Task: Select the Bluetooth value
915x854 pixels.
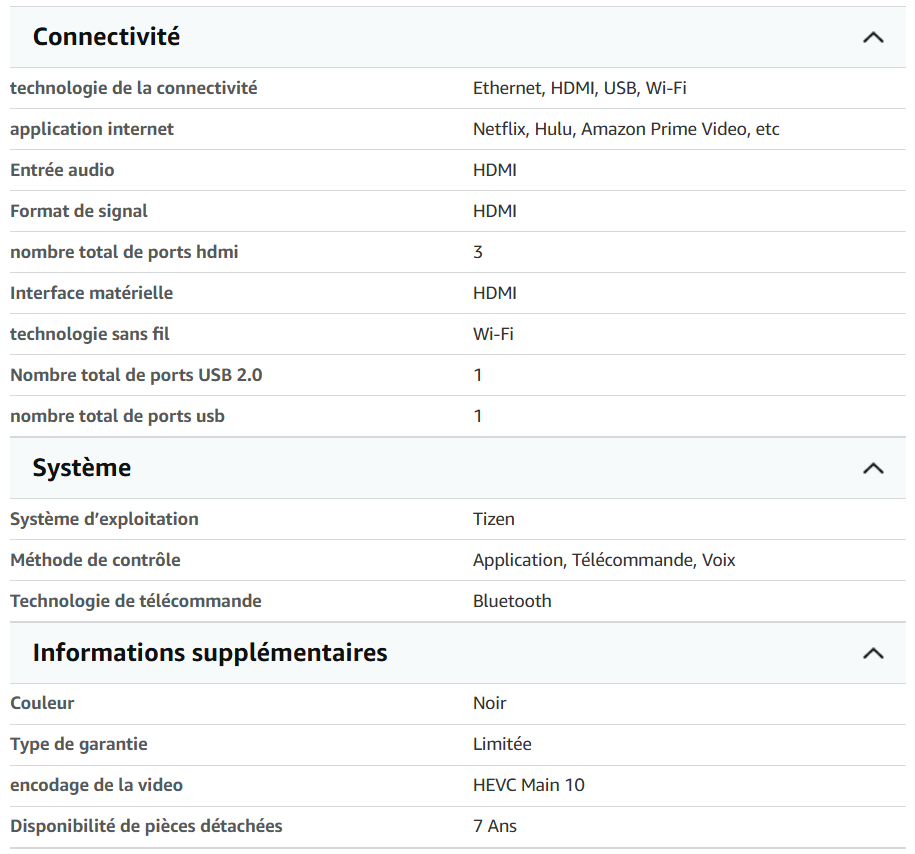Action: [512, 601]
